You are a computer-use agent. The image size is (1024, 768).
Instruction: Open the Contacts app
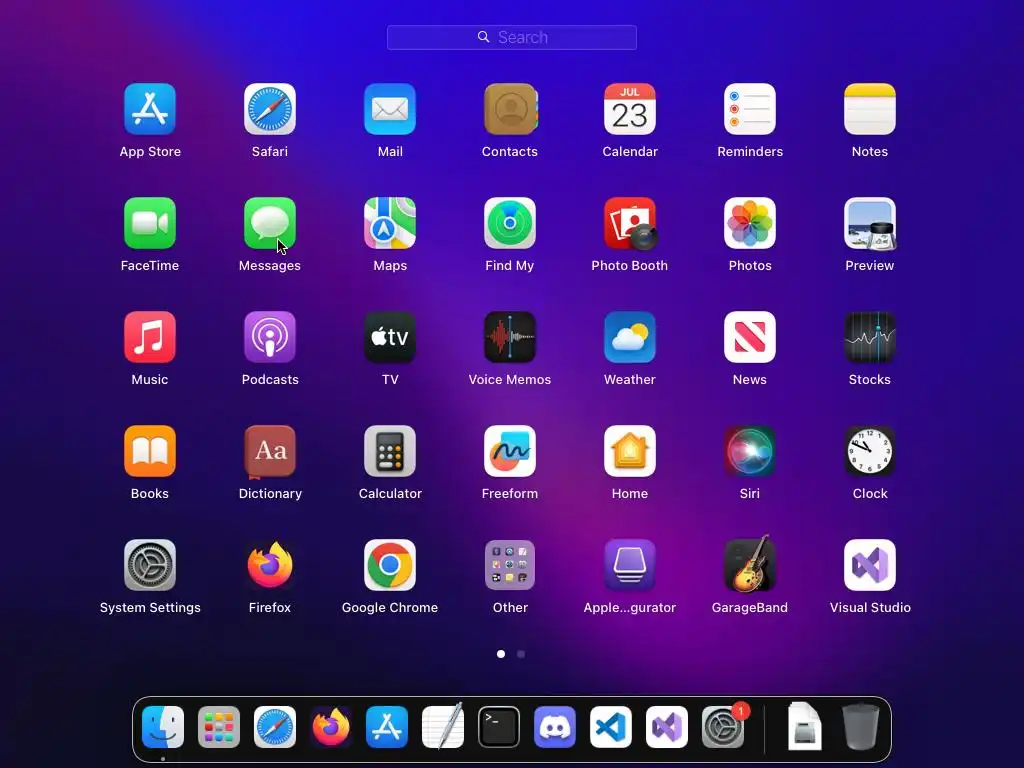[x=510, y=109]
